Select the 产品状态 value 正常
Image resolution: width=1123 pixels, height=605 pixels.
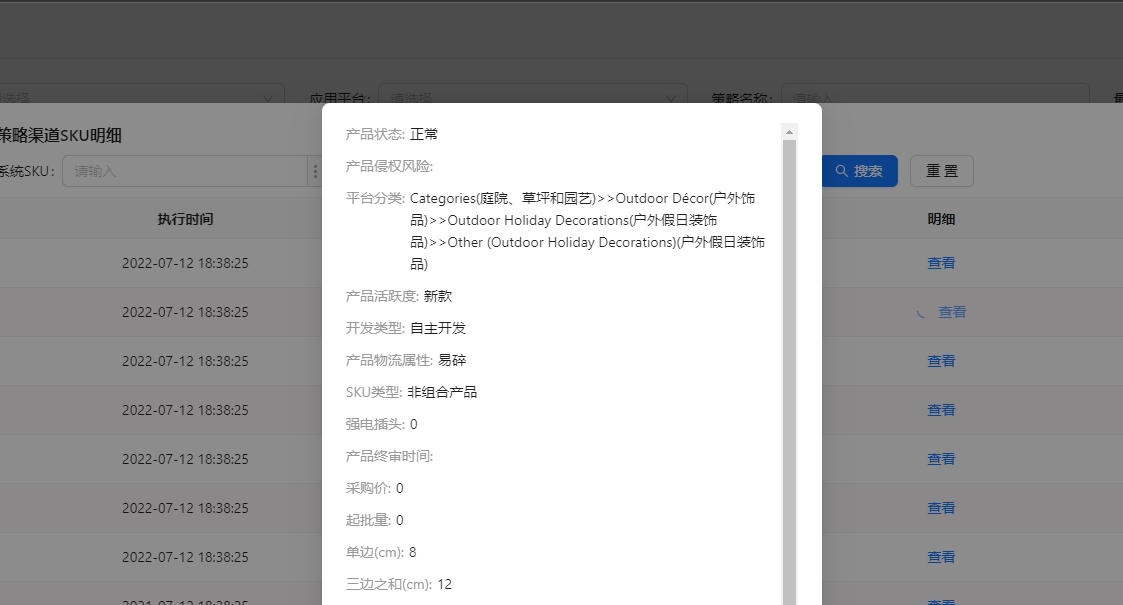pyautogui.click(x=424, y=134)
